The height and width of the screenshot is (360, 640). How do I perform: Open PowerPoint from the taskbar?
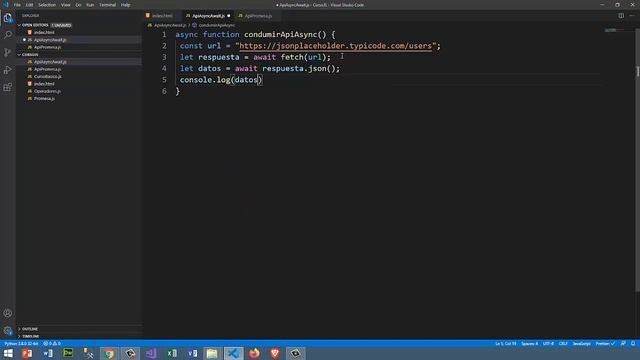click(27, 353)
